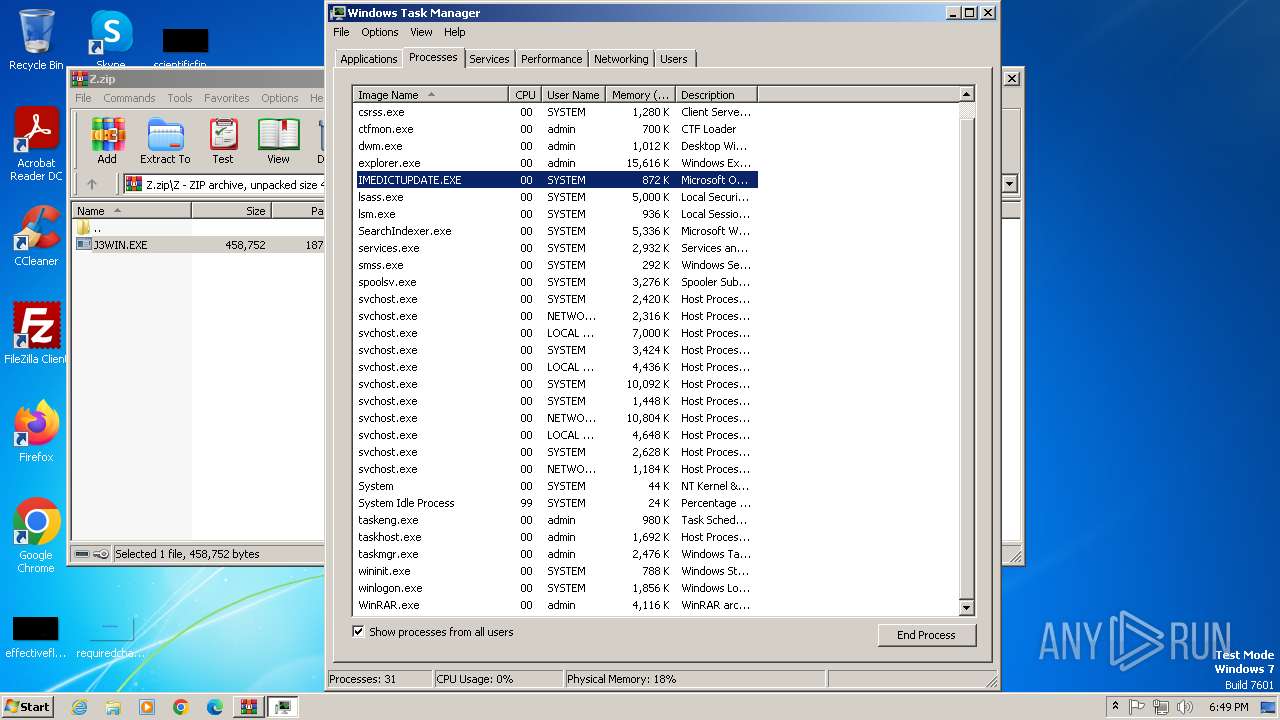Select the taskmgr.exe process row
This screenshot has height=720, width=1280.
pos(556,554)
